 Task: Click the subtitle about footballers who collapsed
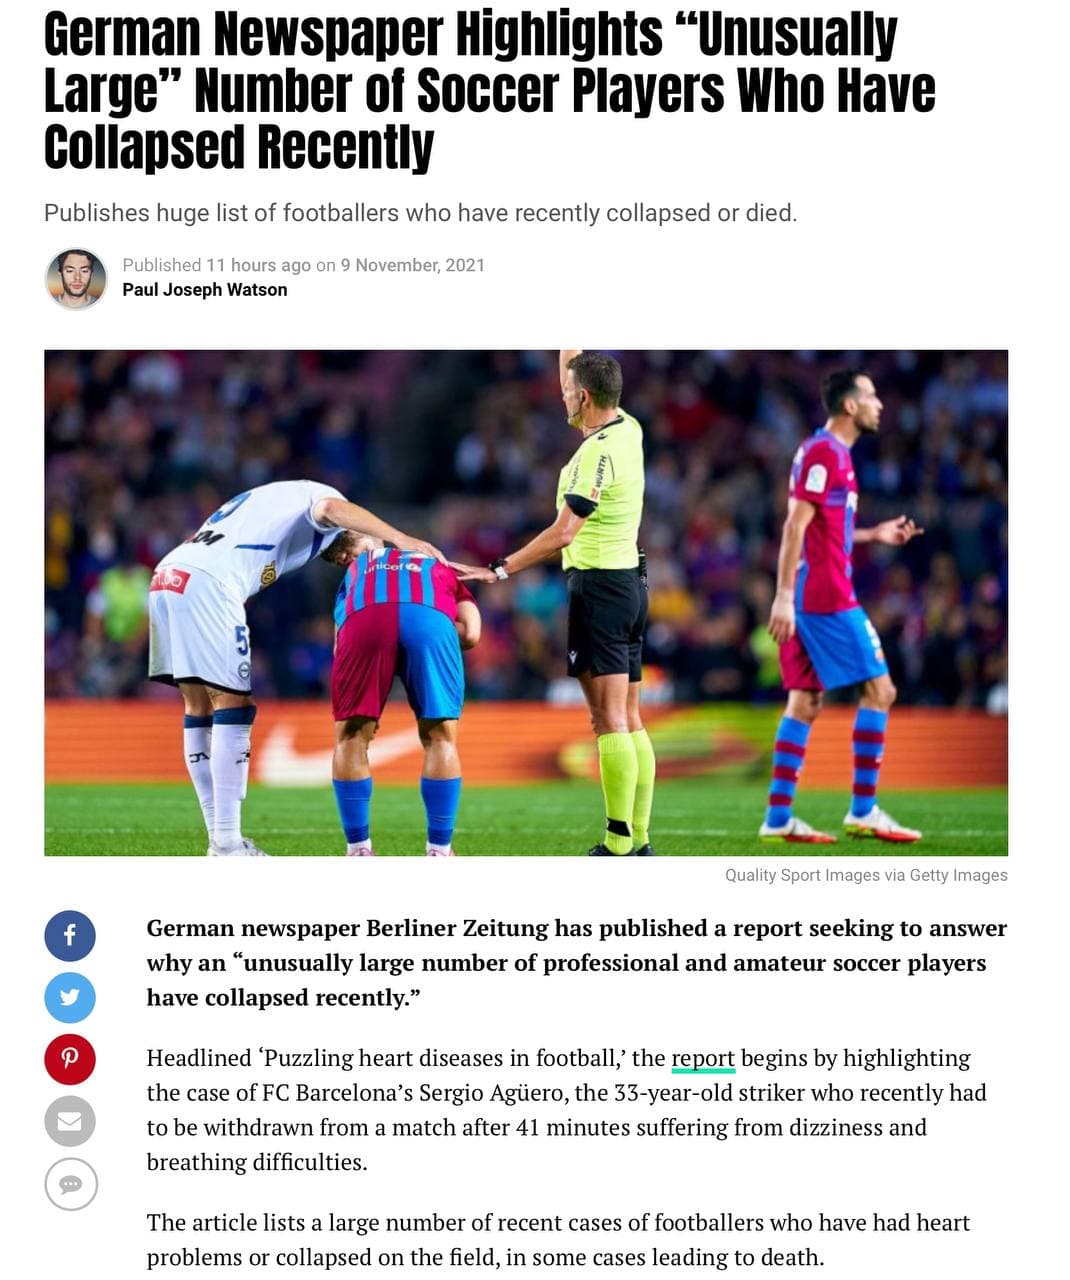click(420, 213)
